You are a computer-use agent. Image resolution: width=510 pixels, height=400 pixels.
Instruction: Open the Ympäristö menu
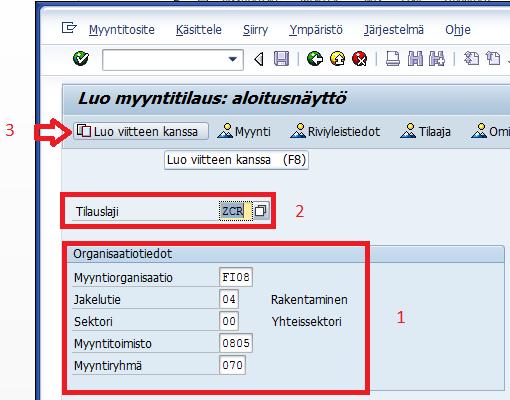point(316,30)
